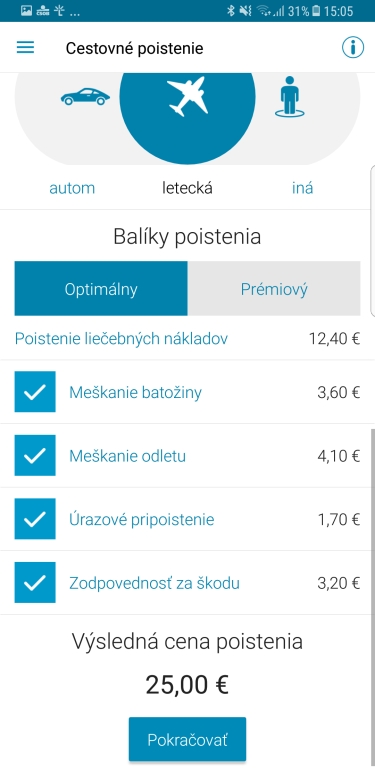The height and width of the screenshot is (771, 375).
Task: Tap the picture notification icon
Action: 26,11
